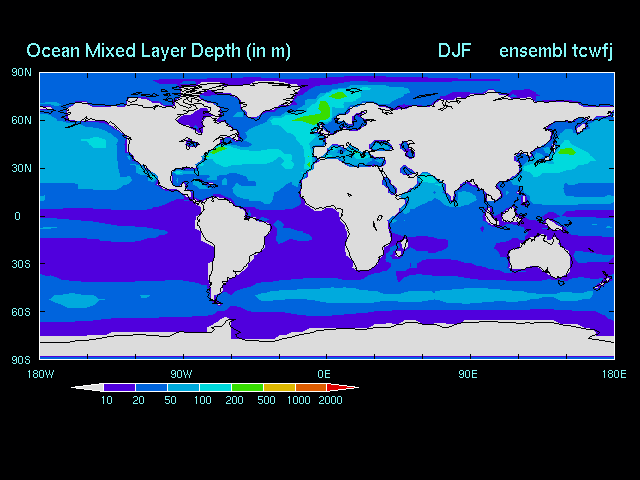Click the orange 1000-2000 colorbar segment
This screenshot has width=640, height=480.
311,387
